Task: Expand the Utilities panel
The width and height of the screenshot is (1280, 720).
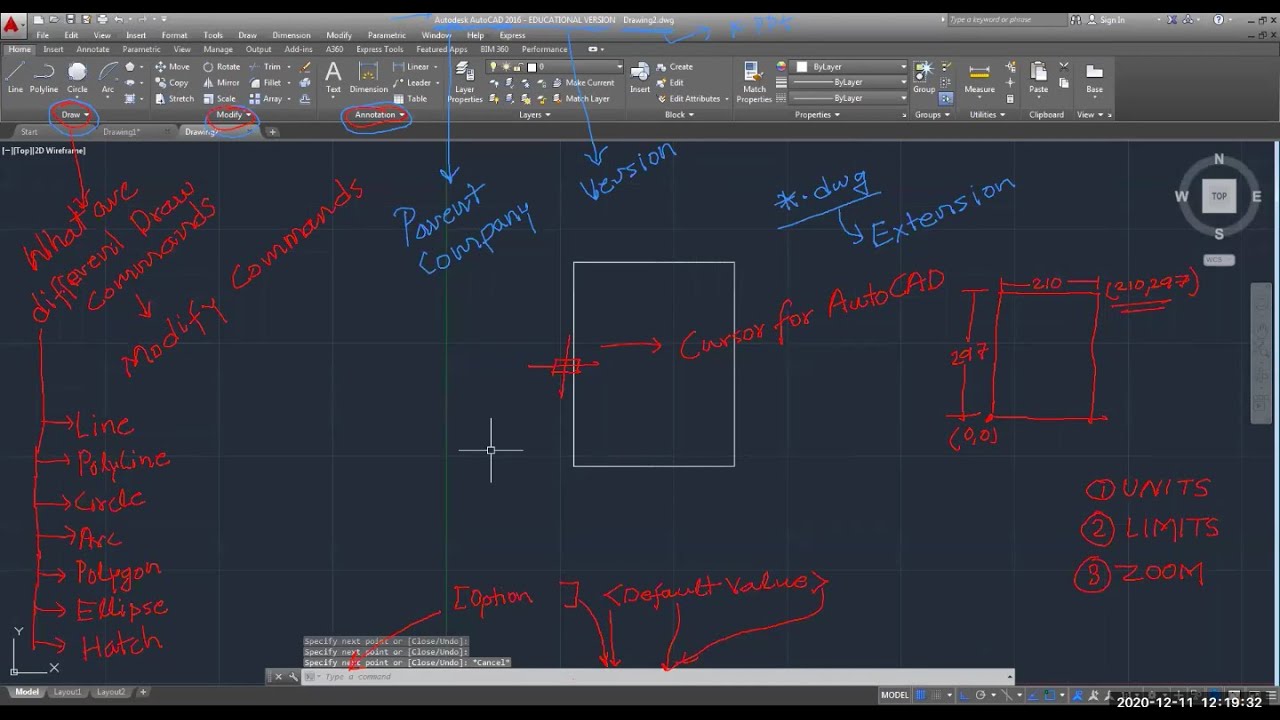Action: point(987,115)
